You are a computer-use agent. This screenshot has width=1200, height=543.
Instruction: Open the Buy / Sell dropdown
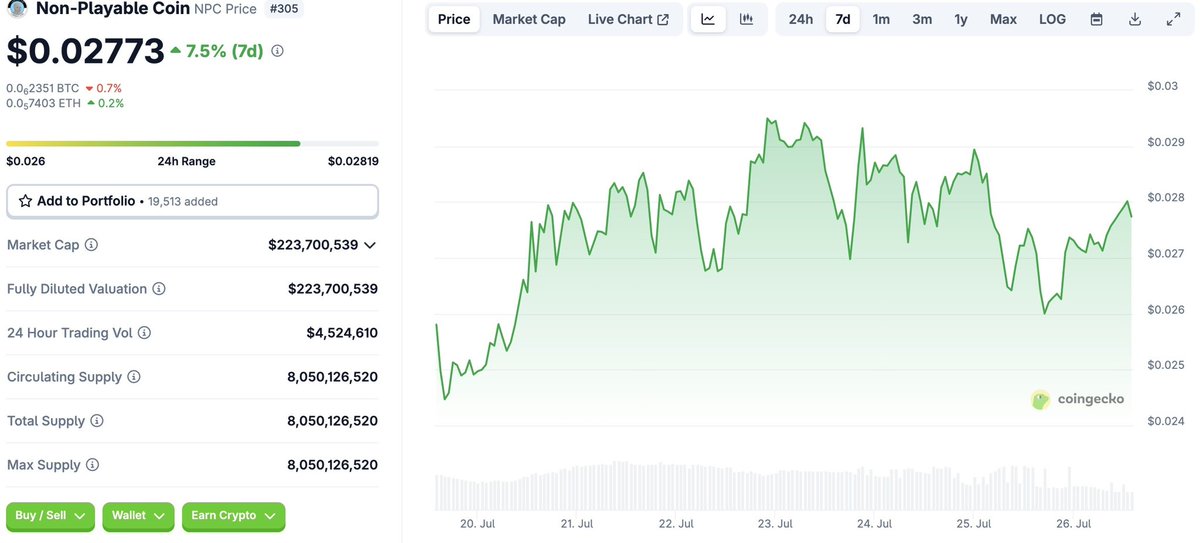coord(50,516)
